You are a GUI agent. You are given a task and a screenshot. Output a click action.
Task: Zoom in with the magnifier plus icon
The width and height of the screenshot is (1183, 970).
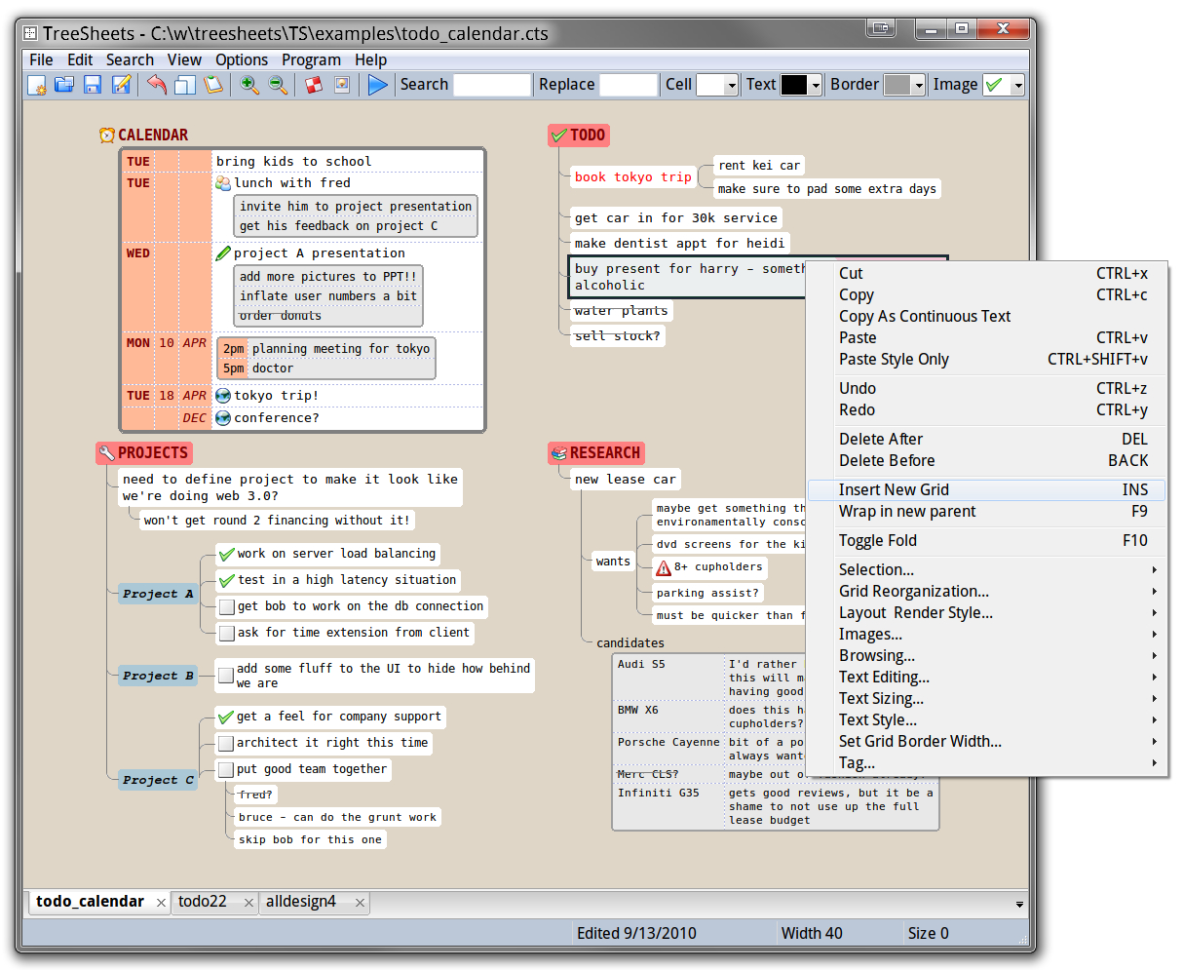click(x=247, y=84)
